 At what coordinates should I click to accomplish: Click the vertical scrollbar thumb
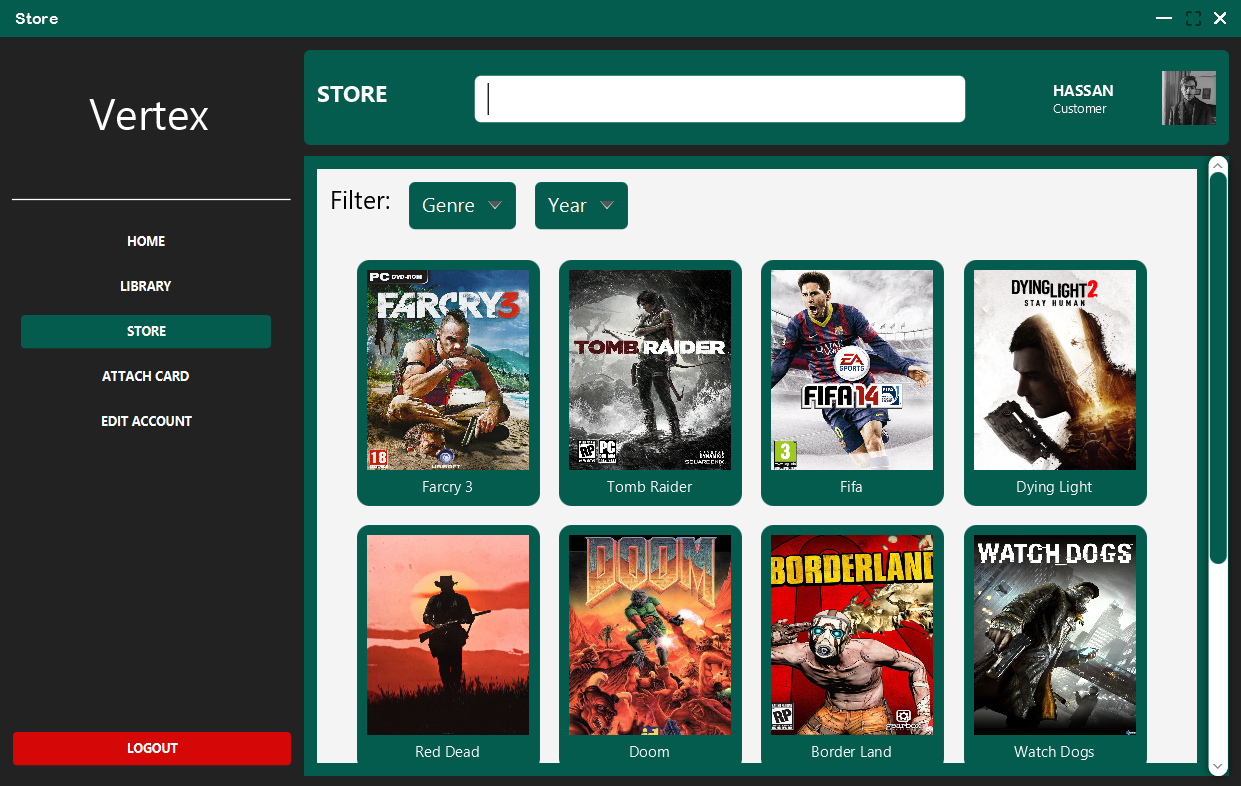1218,367
